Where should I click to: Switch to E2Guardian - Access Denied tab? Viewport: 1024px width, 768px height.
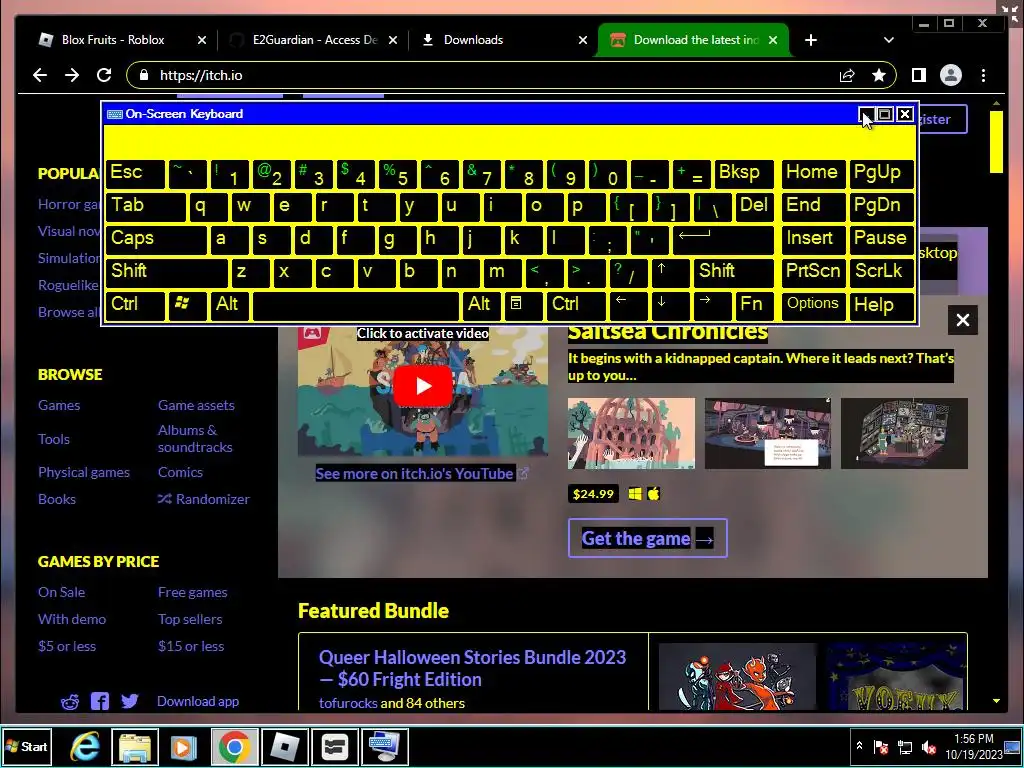tap(315, 40)
